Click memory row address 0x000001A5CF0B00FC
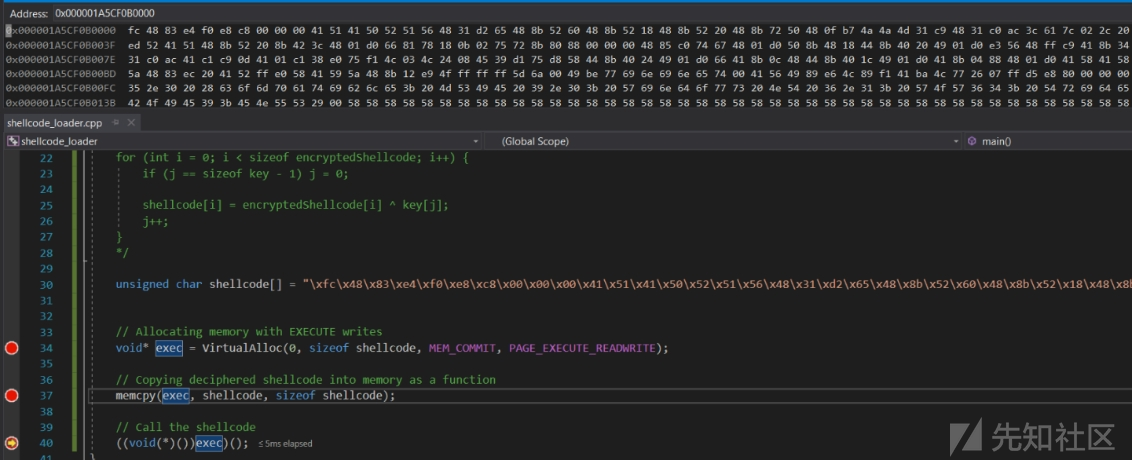The height and width of the screenshot is (460, 1132). (61, 88)
